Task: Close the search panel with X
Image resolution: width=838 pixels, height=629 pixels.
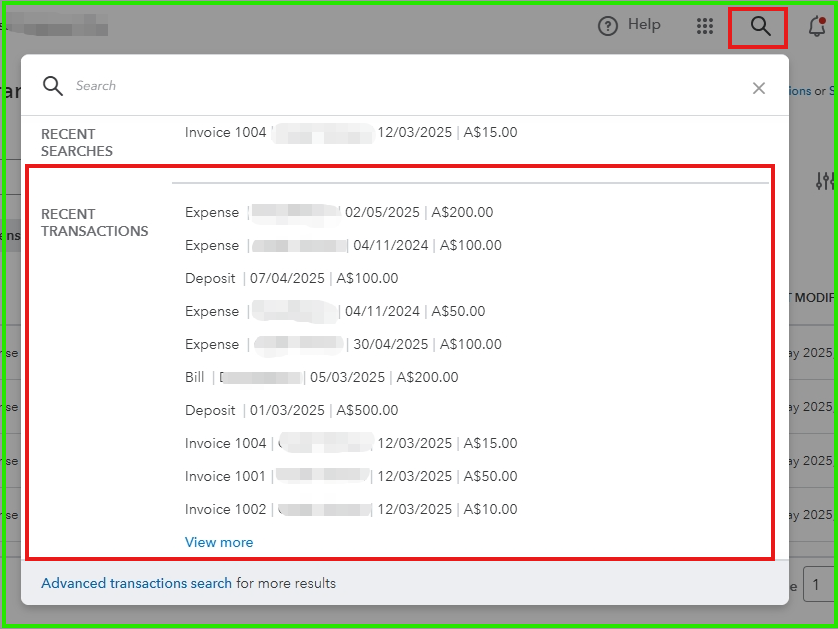Action: 758,88
